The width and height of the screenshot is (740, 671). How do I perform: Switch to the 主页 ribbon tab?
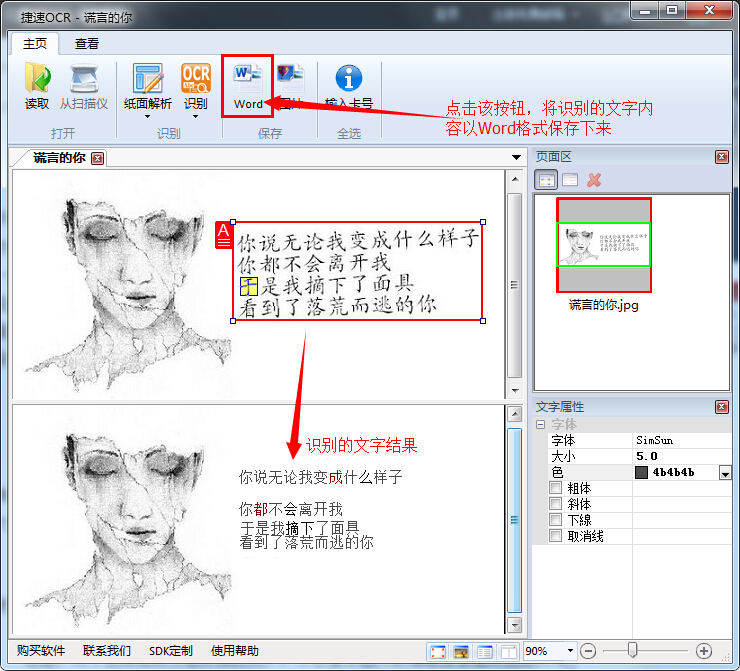coord(35,44)
